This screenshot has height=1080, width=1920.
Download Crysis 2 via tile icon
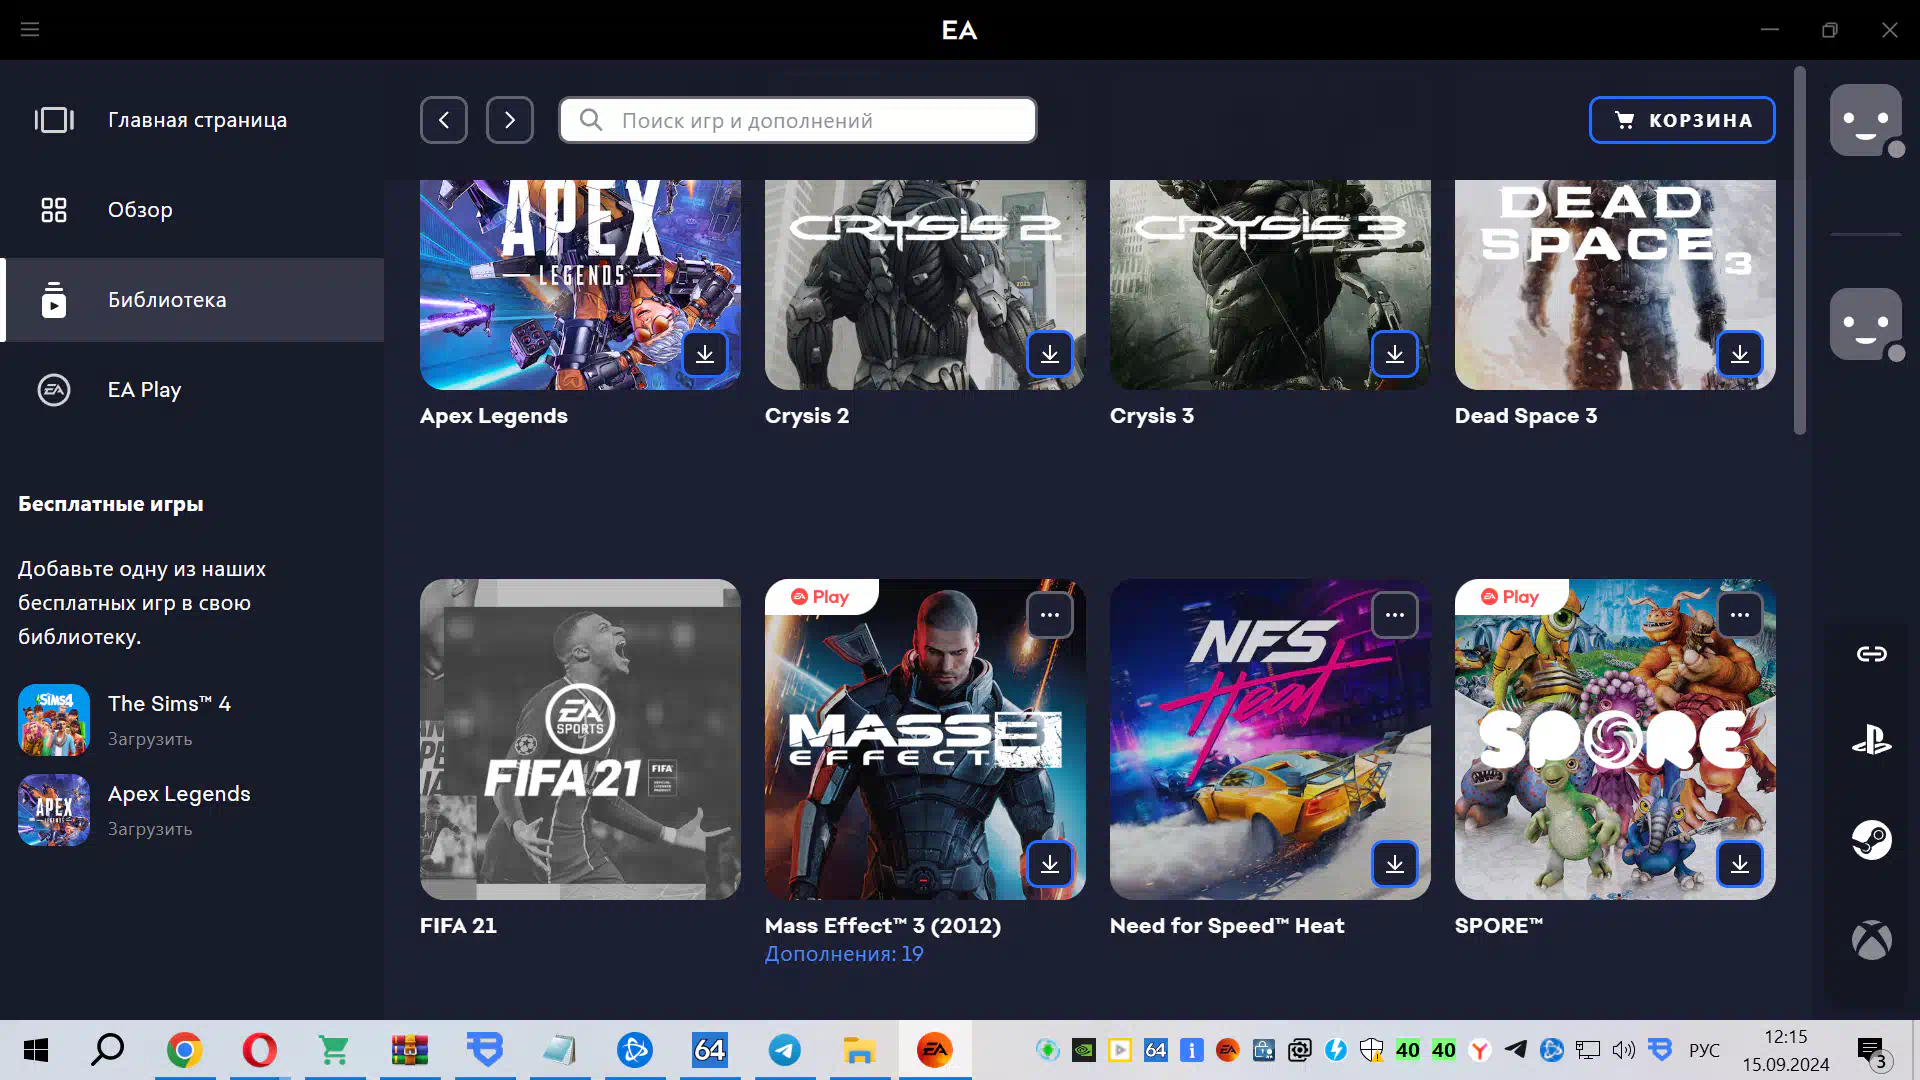(x=1050, y=354)
